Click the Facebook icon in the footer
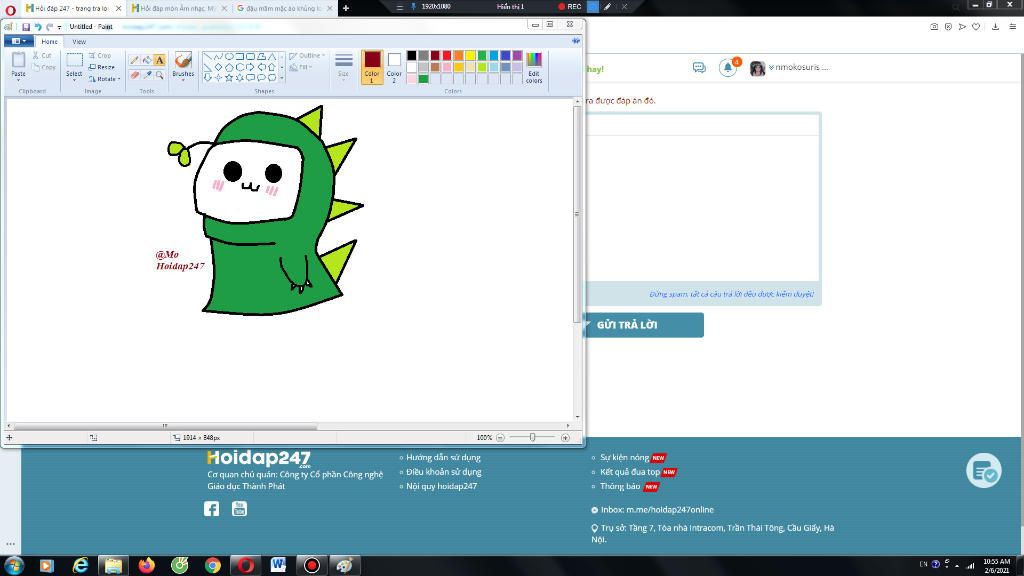 click(212, 509)
